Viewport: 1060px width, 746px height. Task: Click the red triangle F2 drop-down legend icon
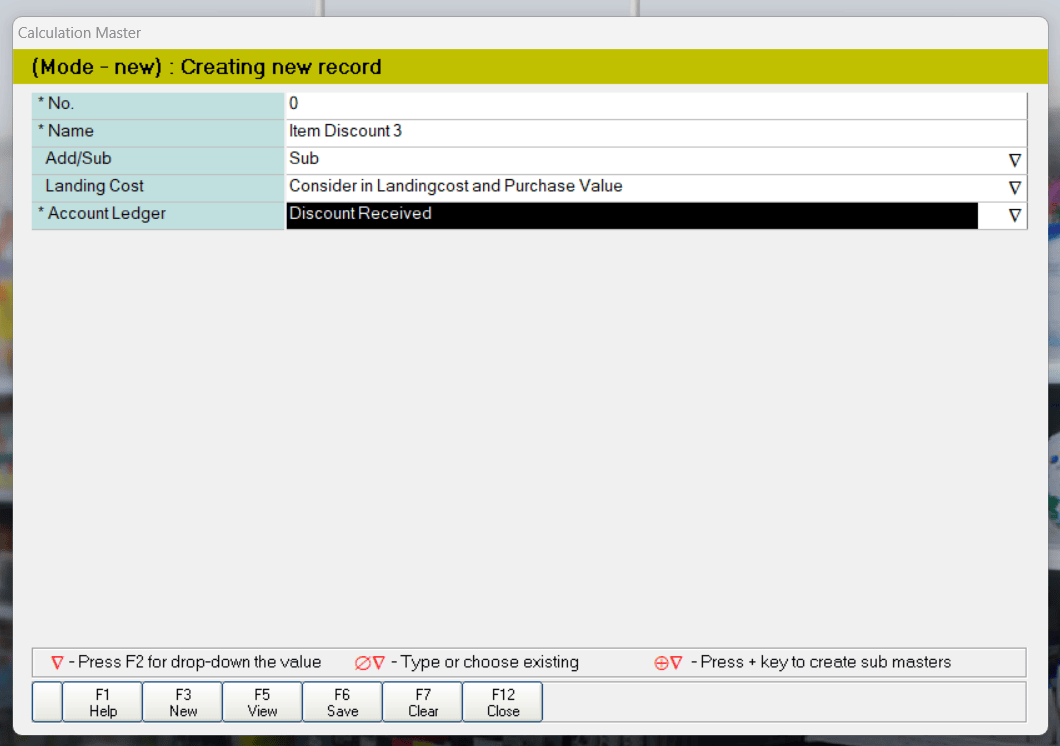(57, 663)
